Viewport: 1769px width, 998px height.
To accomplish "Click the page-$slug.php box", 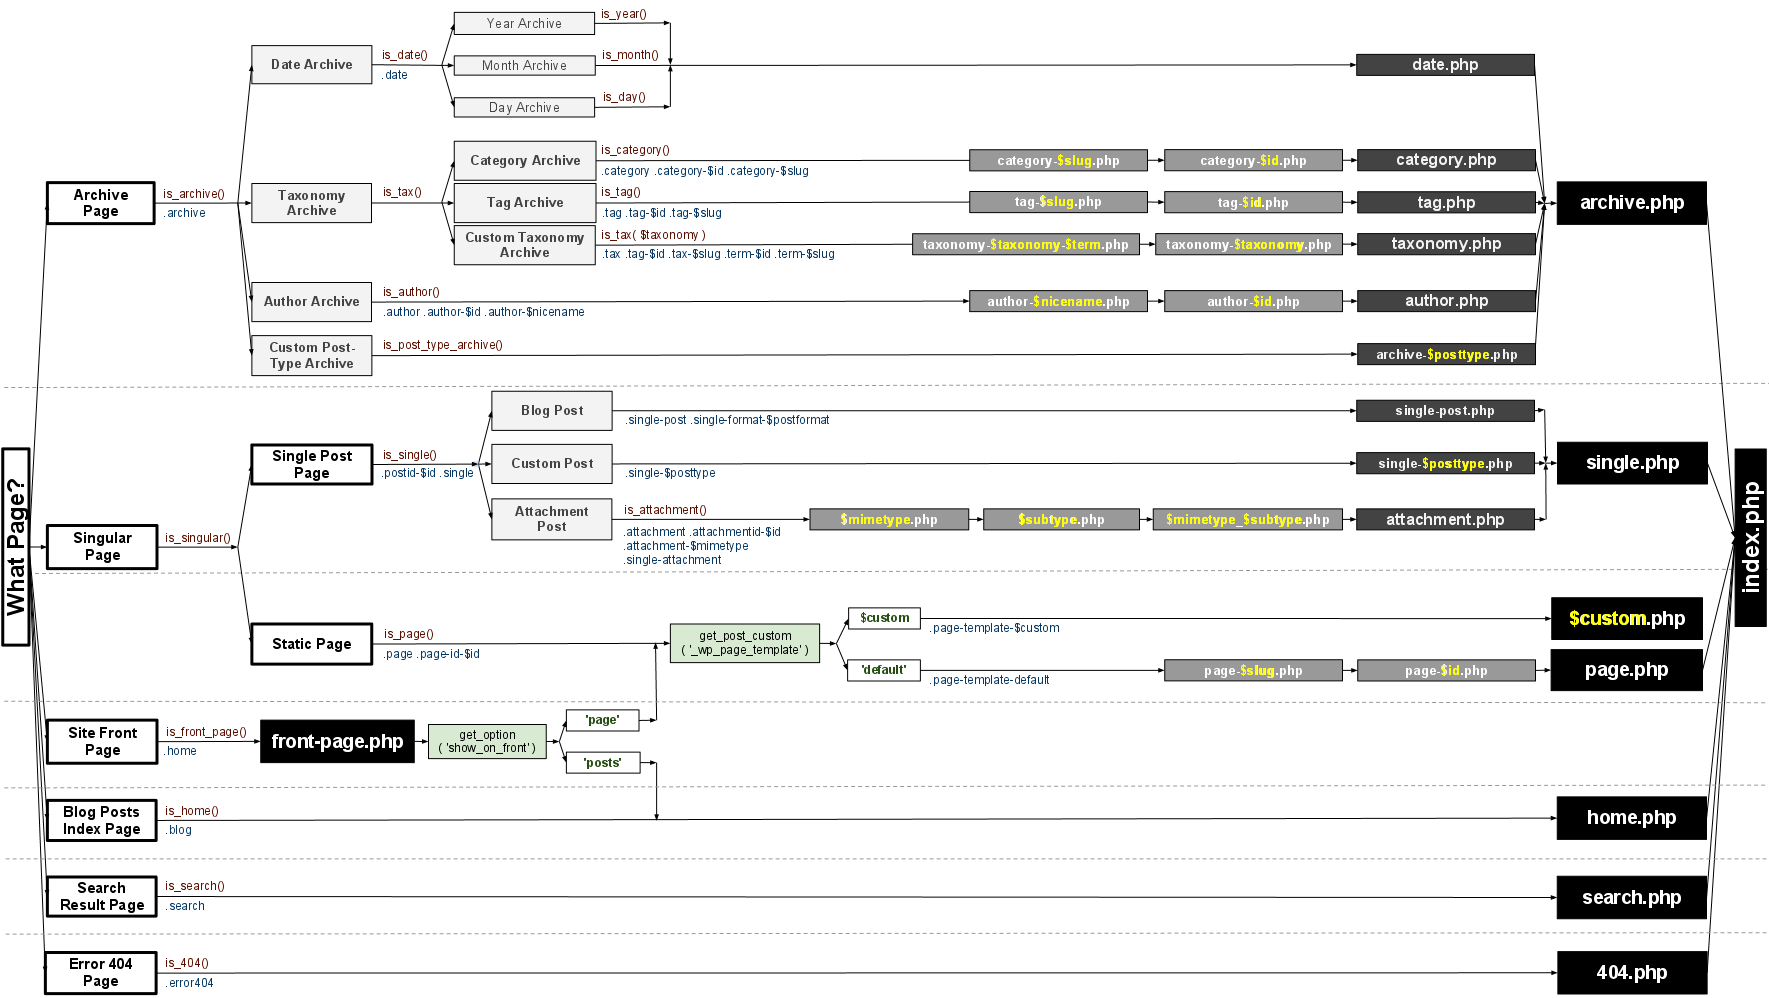I will (x=1253, y=670).
